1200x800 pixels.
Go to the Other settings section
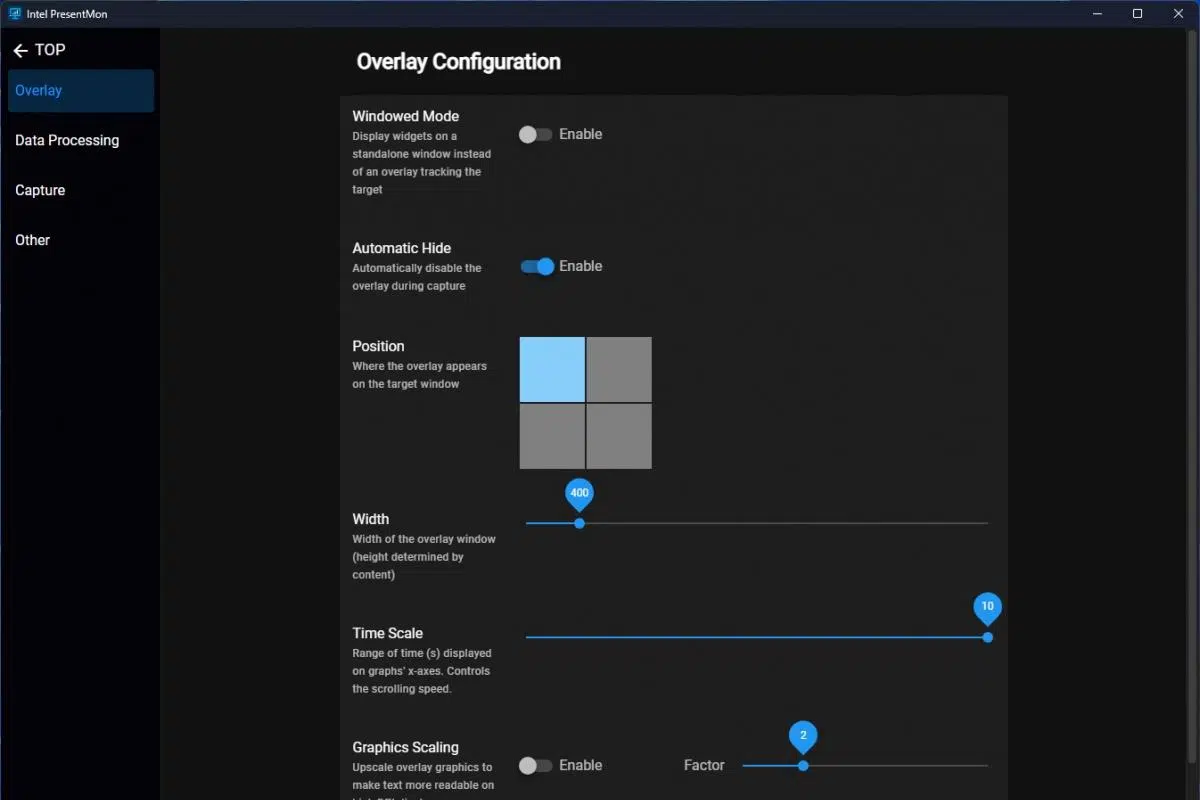32,241
